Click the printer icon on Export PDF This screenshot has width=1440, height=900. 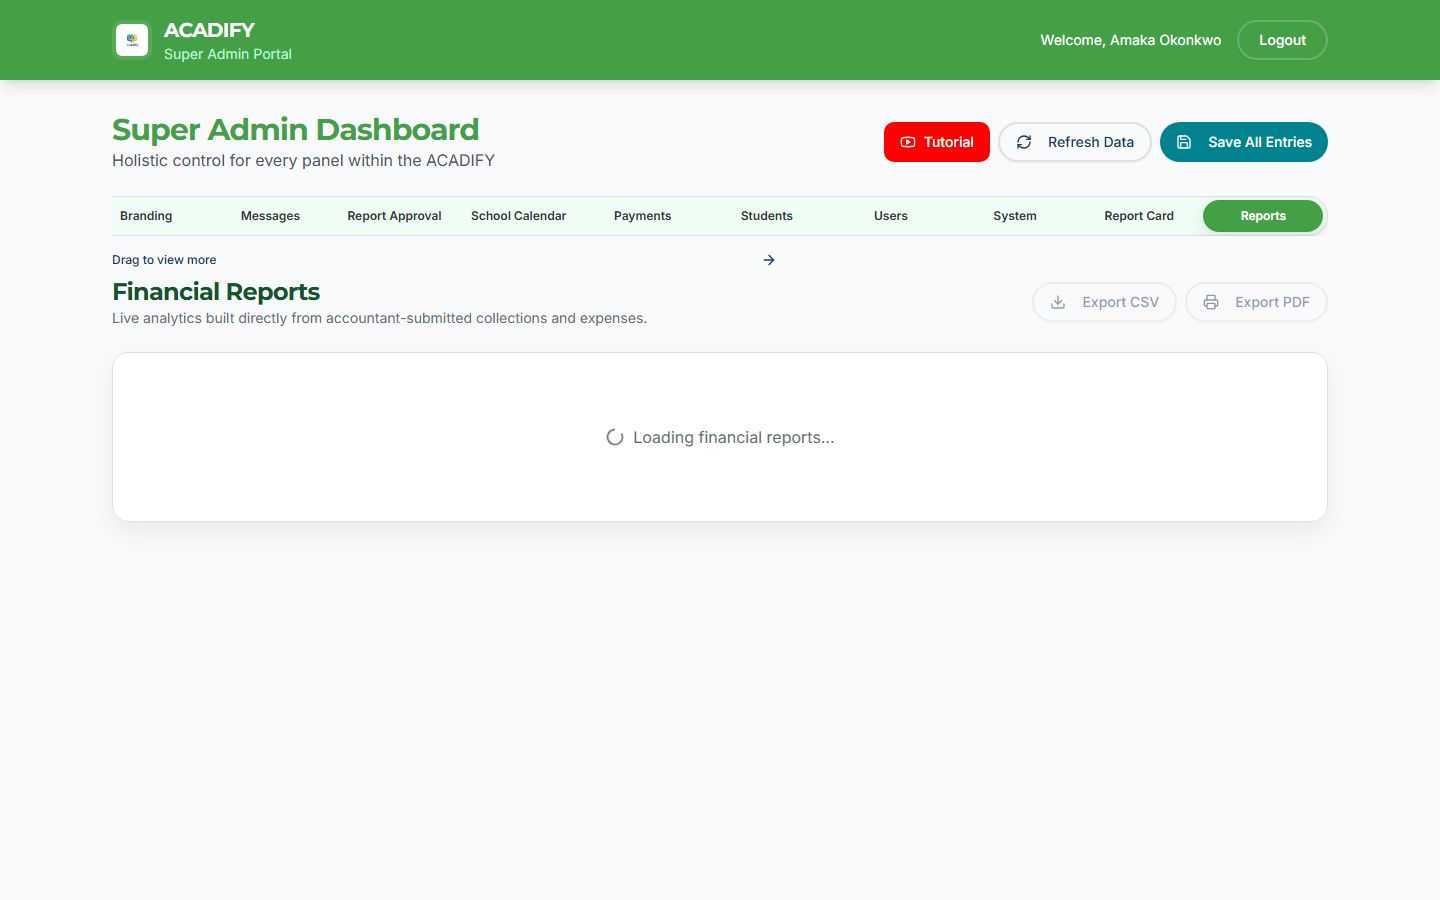pyautogui.click(x=1211, y=302)
